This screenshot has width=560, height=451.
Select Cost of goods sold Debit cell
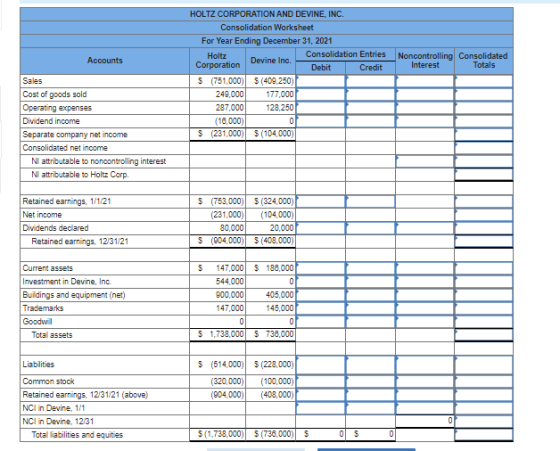321,95
